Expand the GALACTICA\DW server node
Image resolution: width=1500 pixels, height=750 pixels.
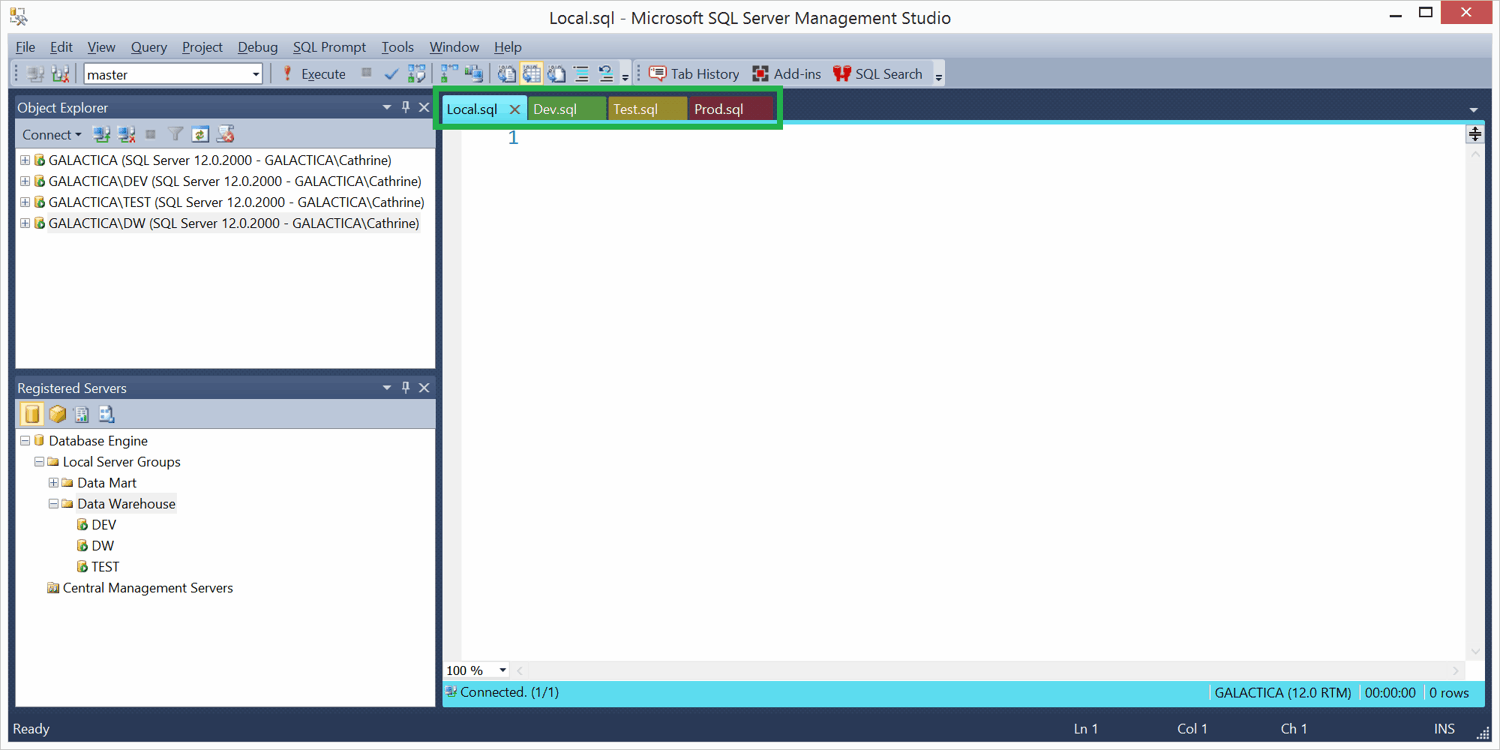[25, 223]
